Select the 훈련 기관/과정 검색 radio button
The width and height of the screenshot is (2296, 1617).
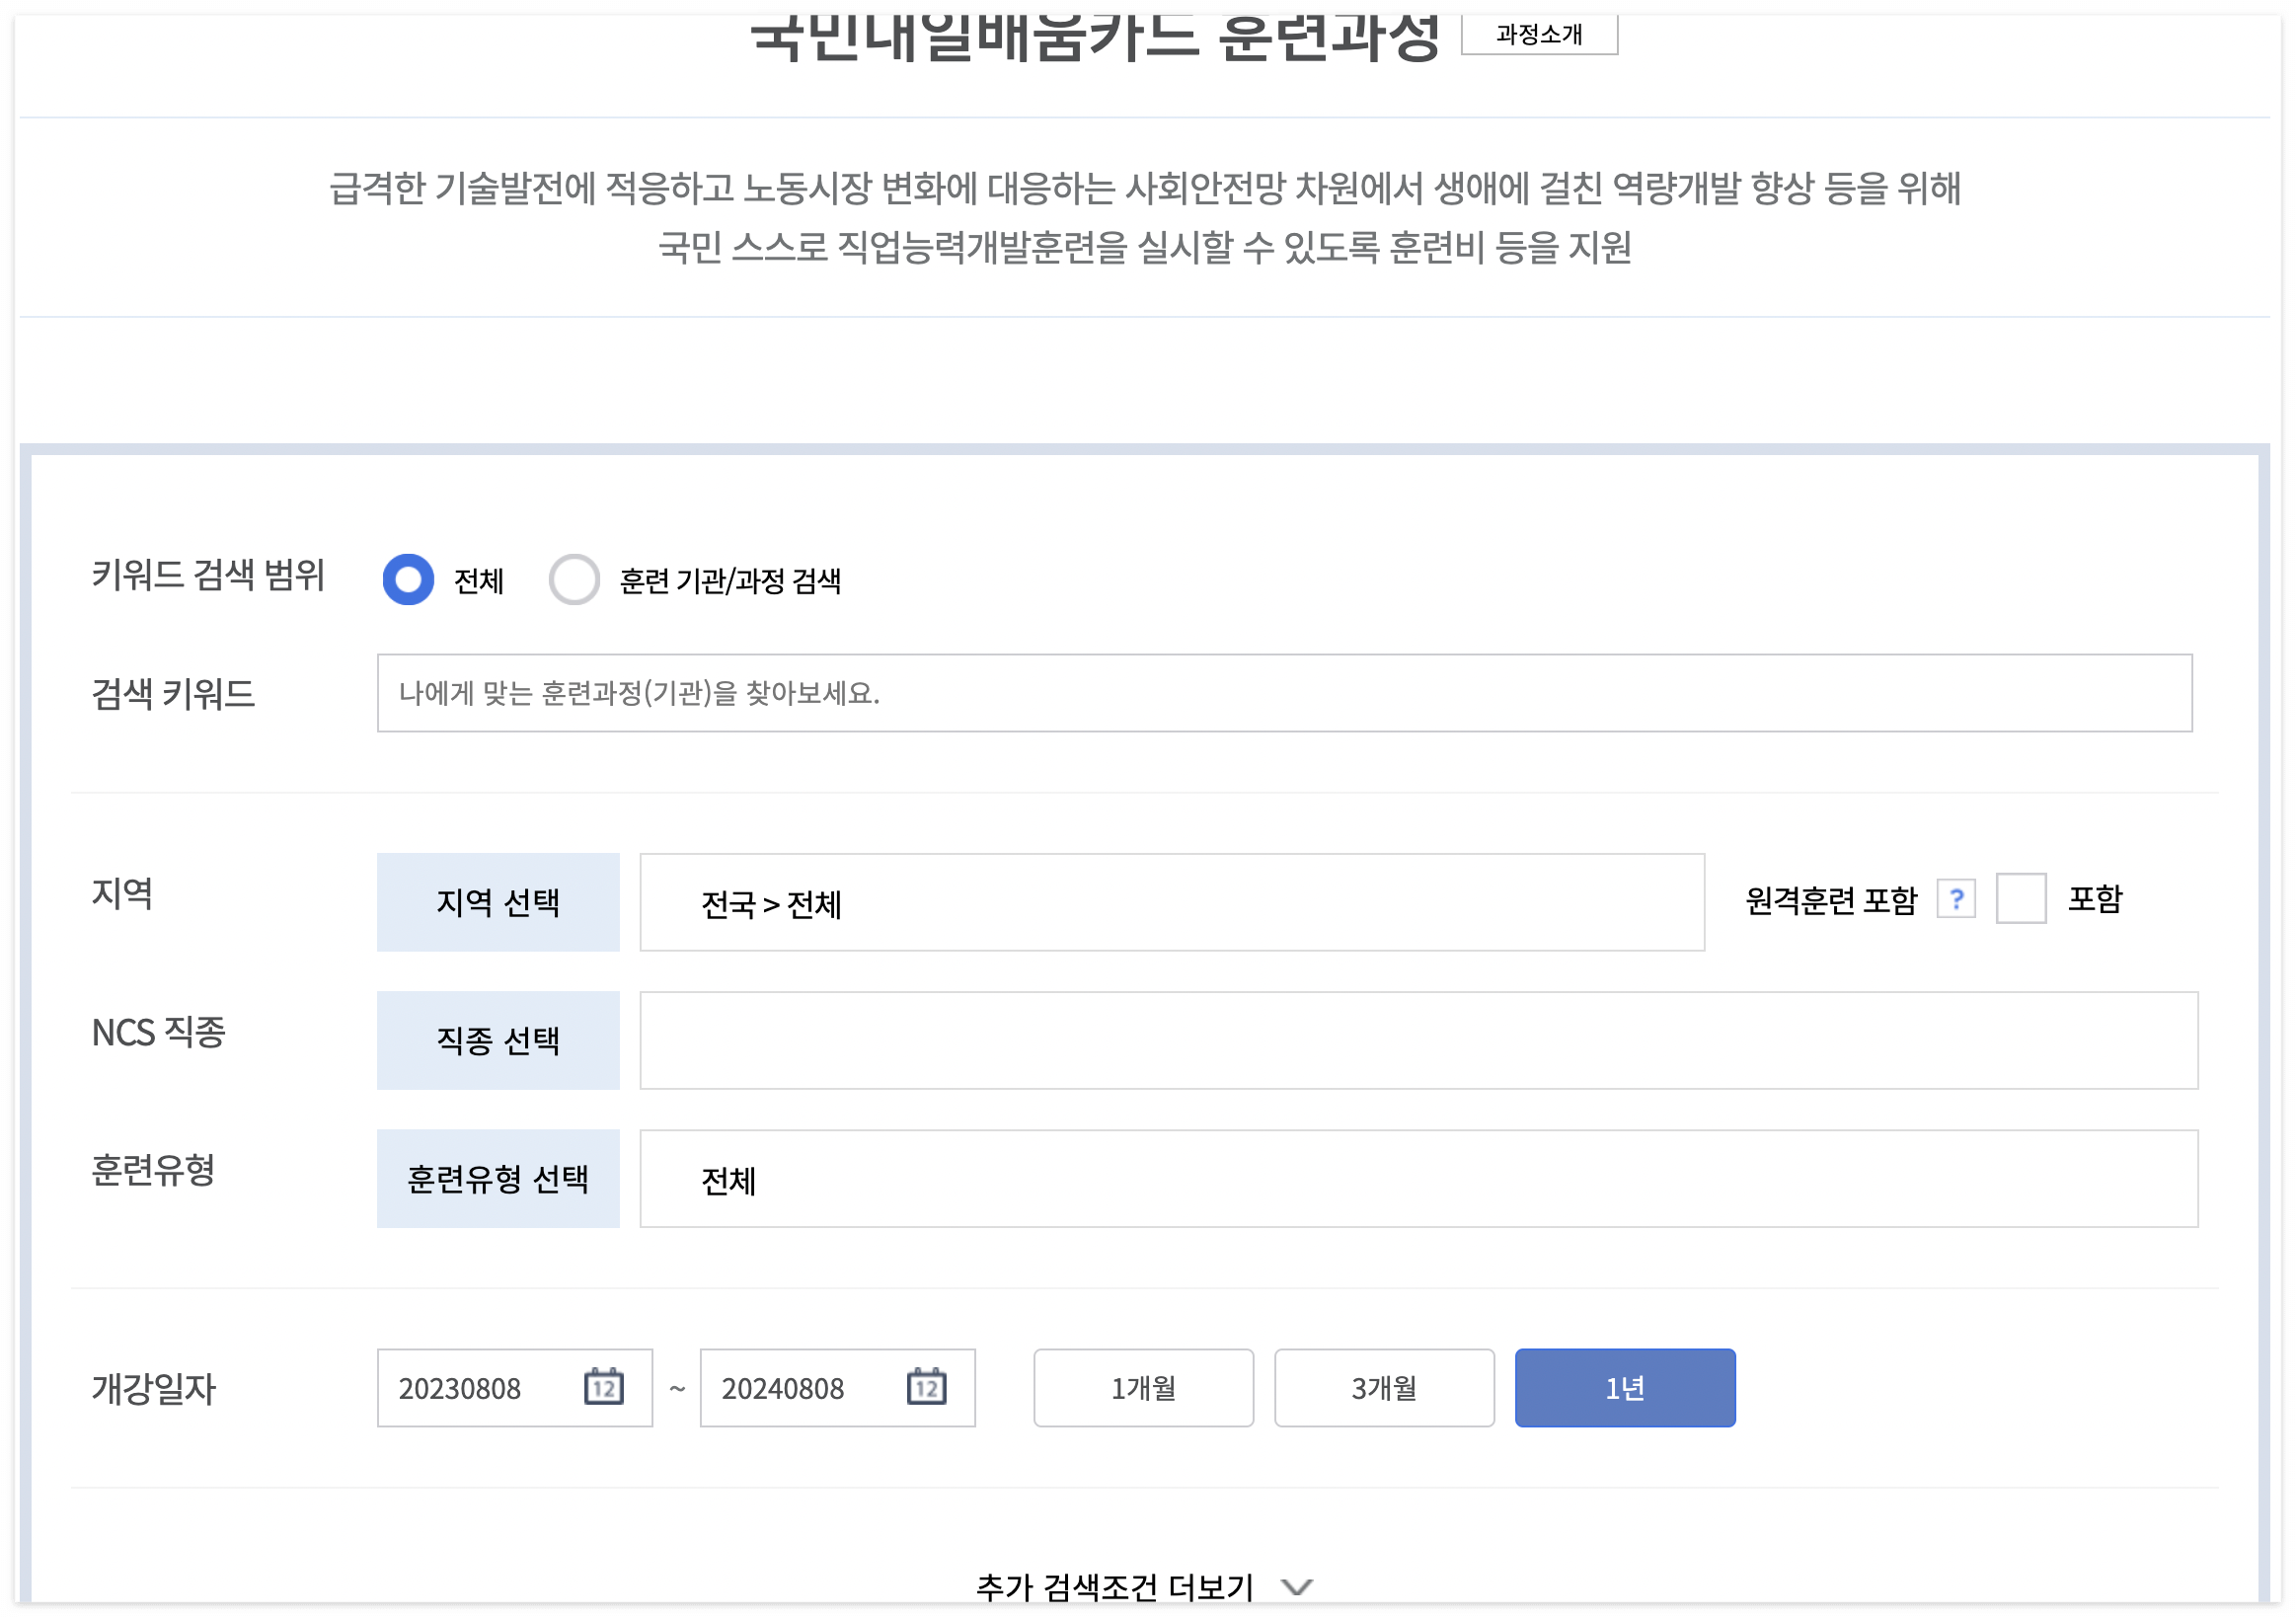coord(575,580)
